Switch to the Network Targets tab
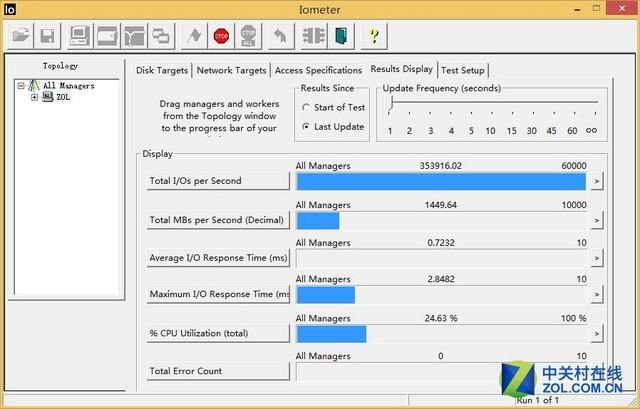Screen dimensions: 640x409 pos(231,70)
